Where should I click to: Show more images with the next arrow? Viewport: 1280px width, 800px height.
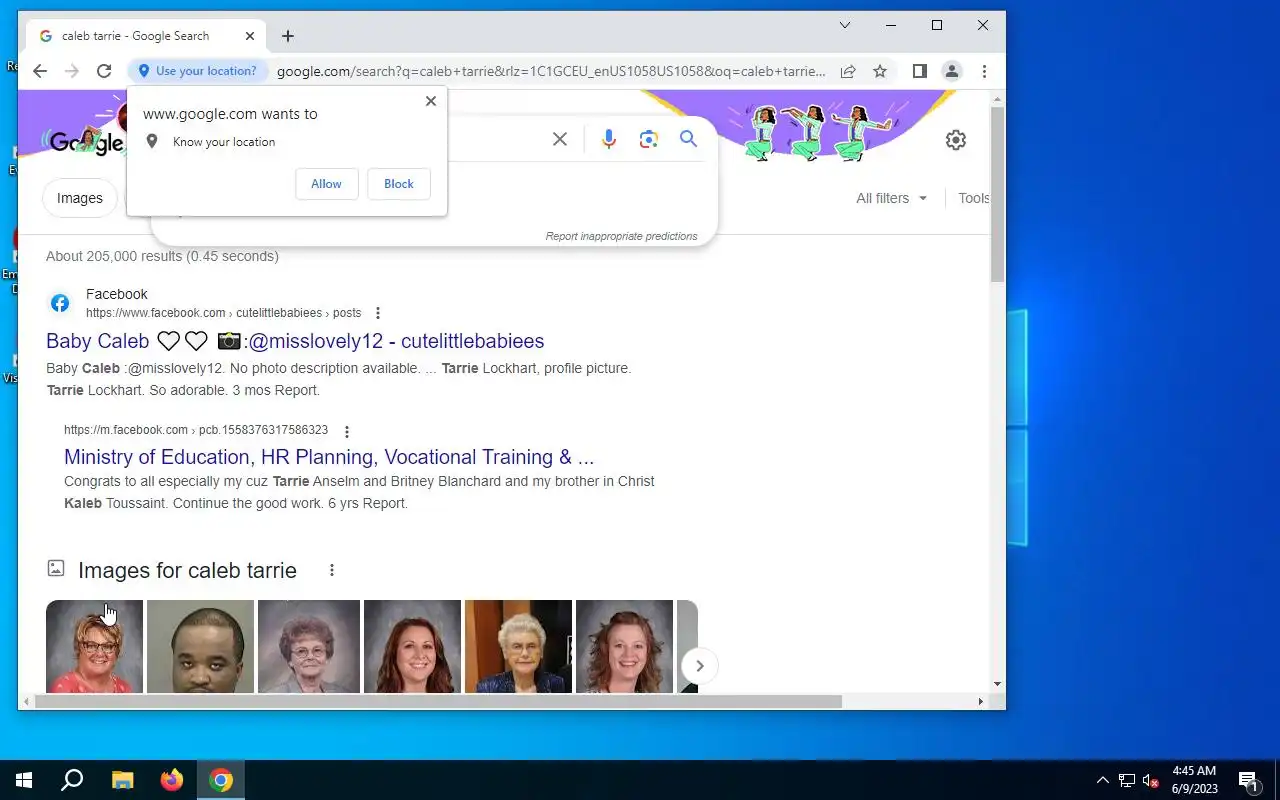(x=700, y=666)
